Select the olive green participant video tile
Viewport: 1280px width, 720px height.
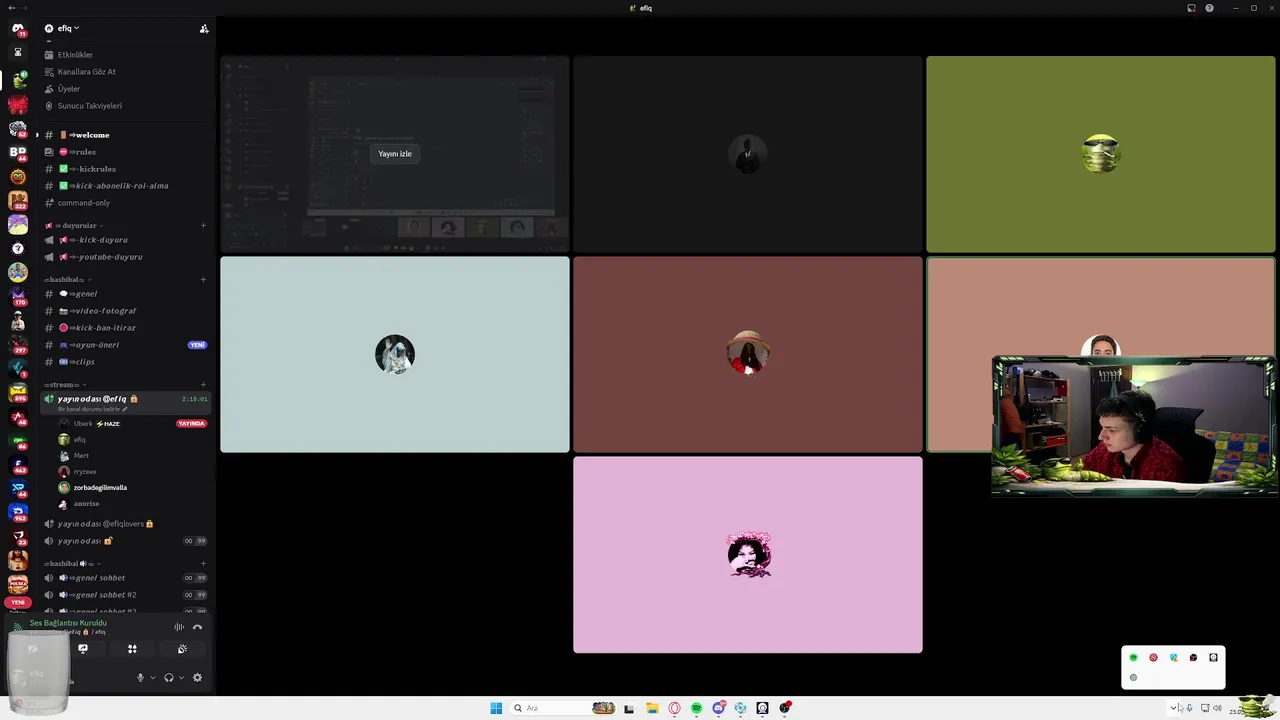pos(1100,154)
